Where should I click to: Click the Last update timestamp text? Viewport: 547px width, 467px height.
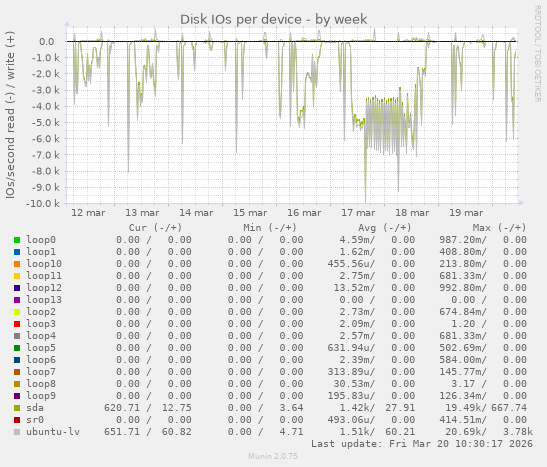(422, 444)
